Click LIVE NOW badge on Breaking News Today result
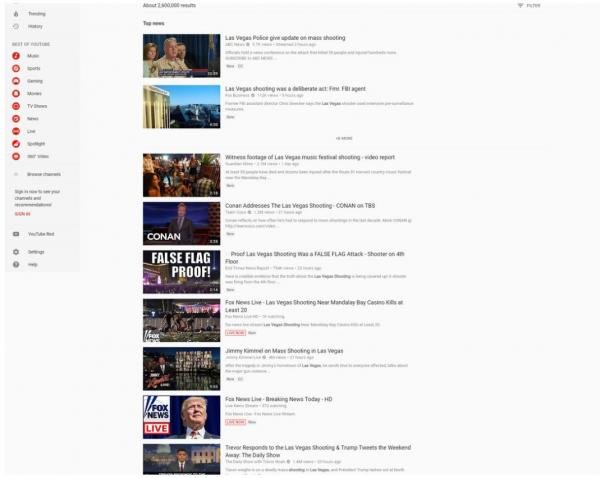The width and height of the screenshot is (600, 478). (235, 422)
